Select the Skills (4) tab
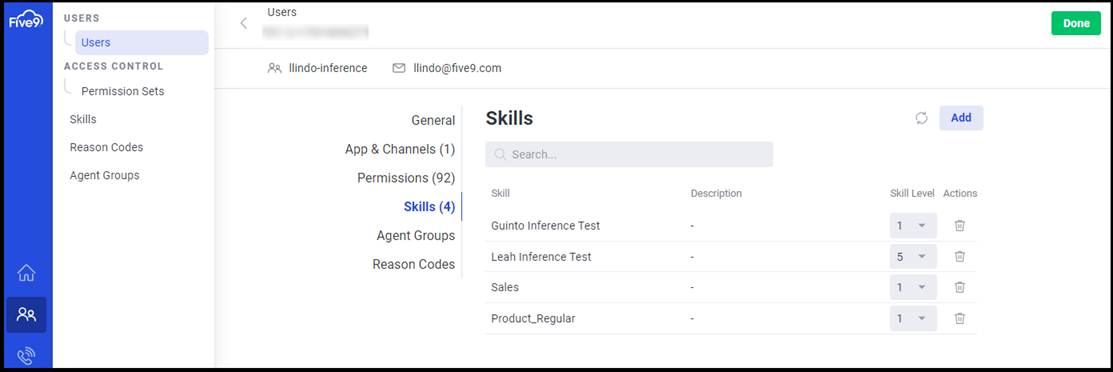 pyautogui.click(x=429, y=207)
